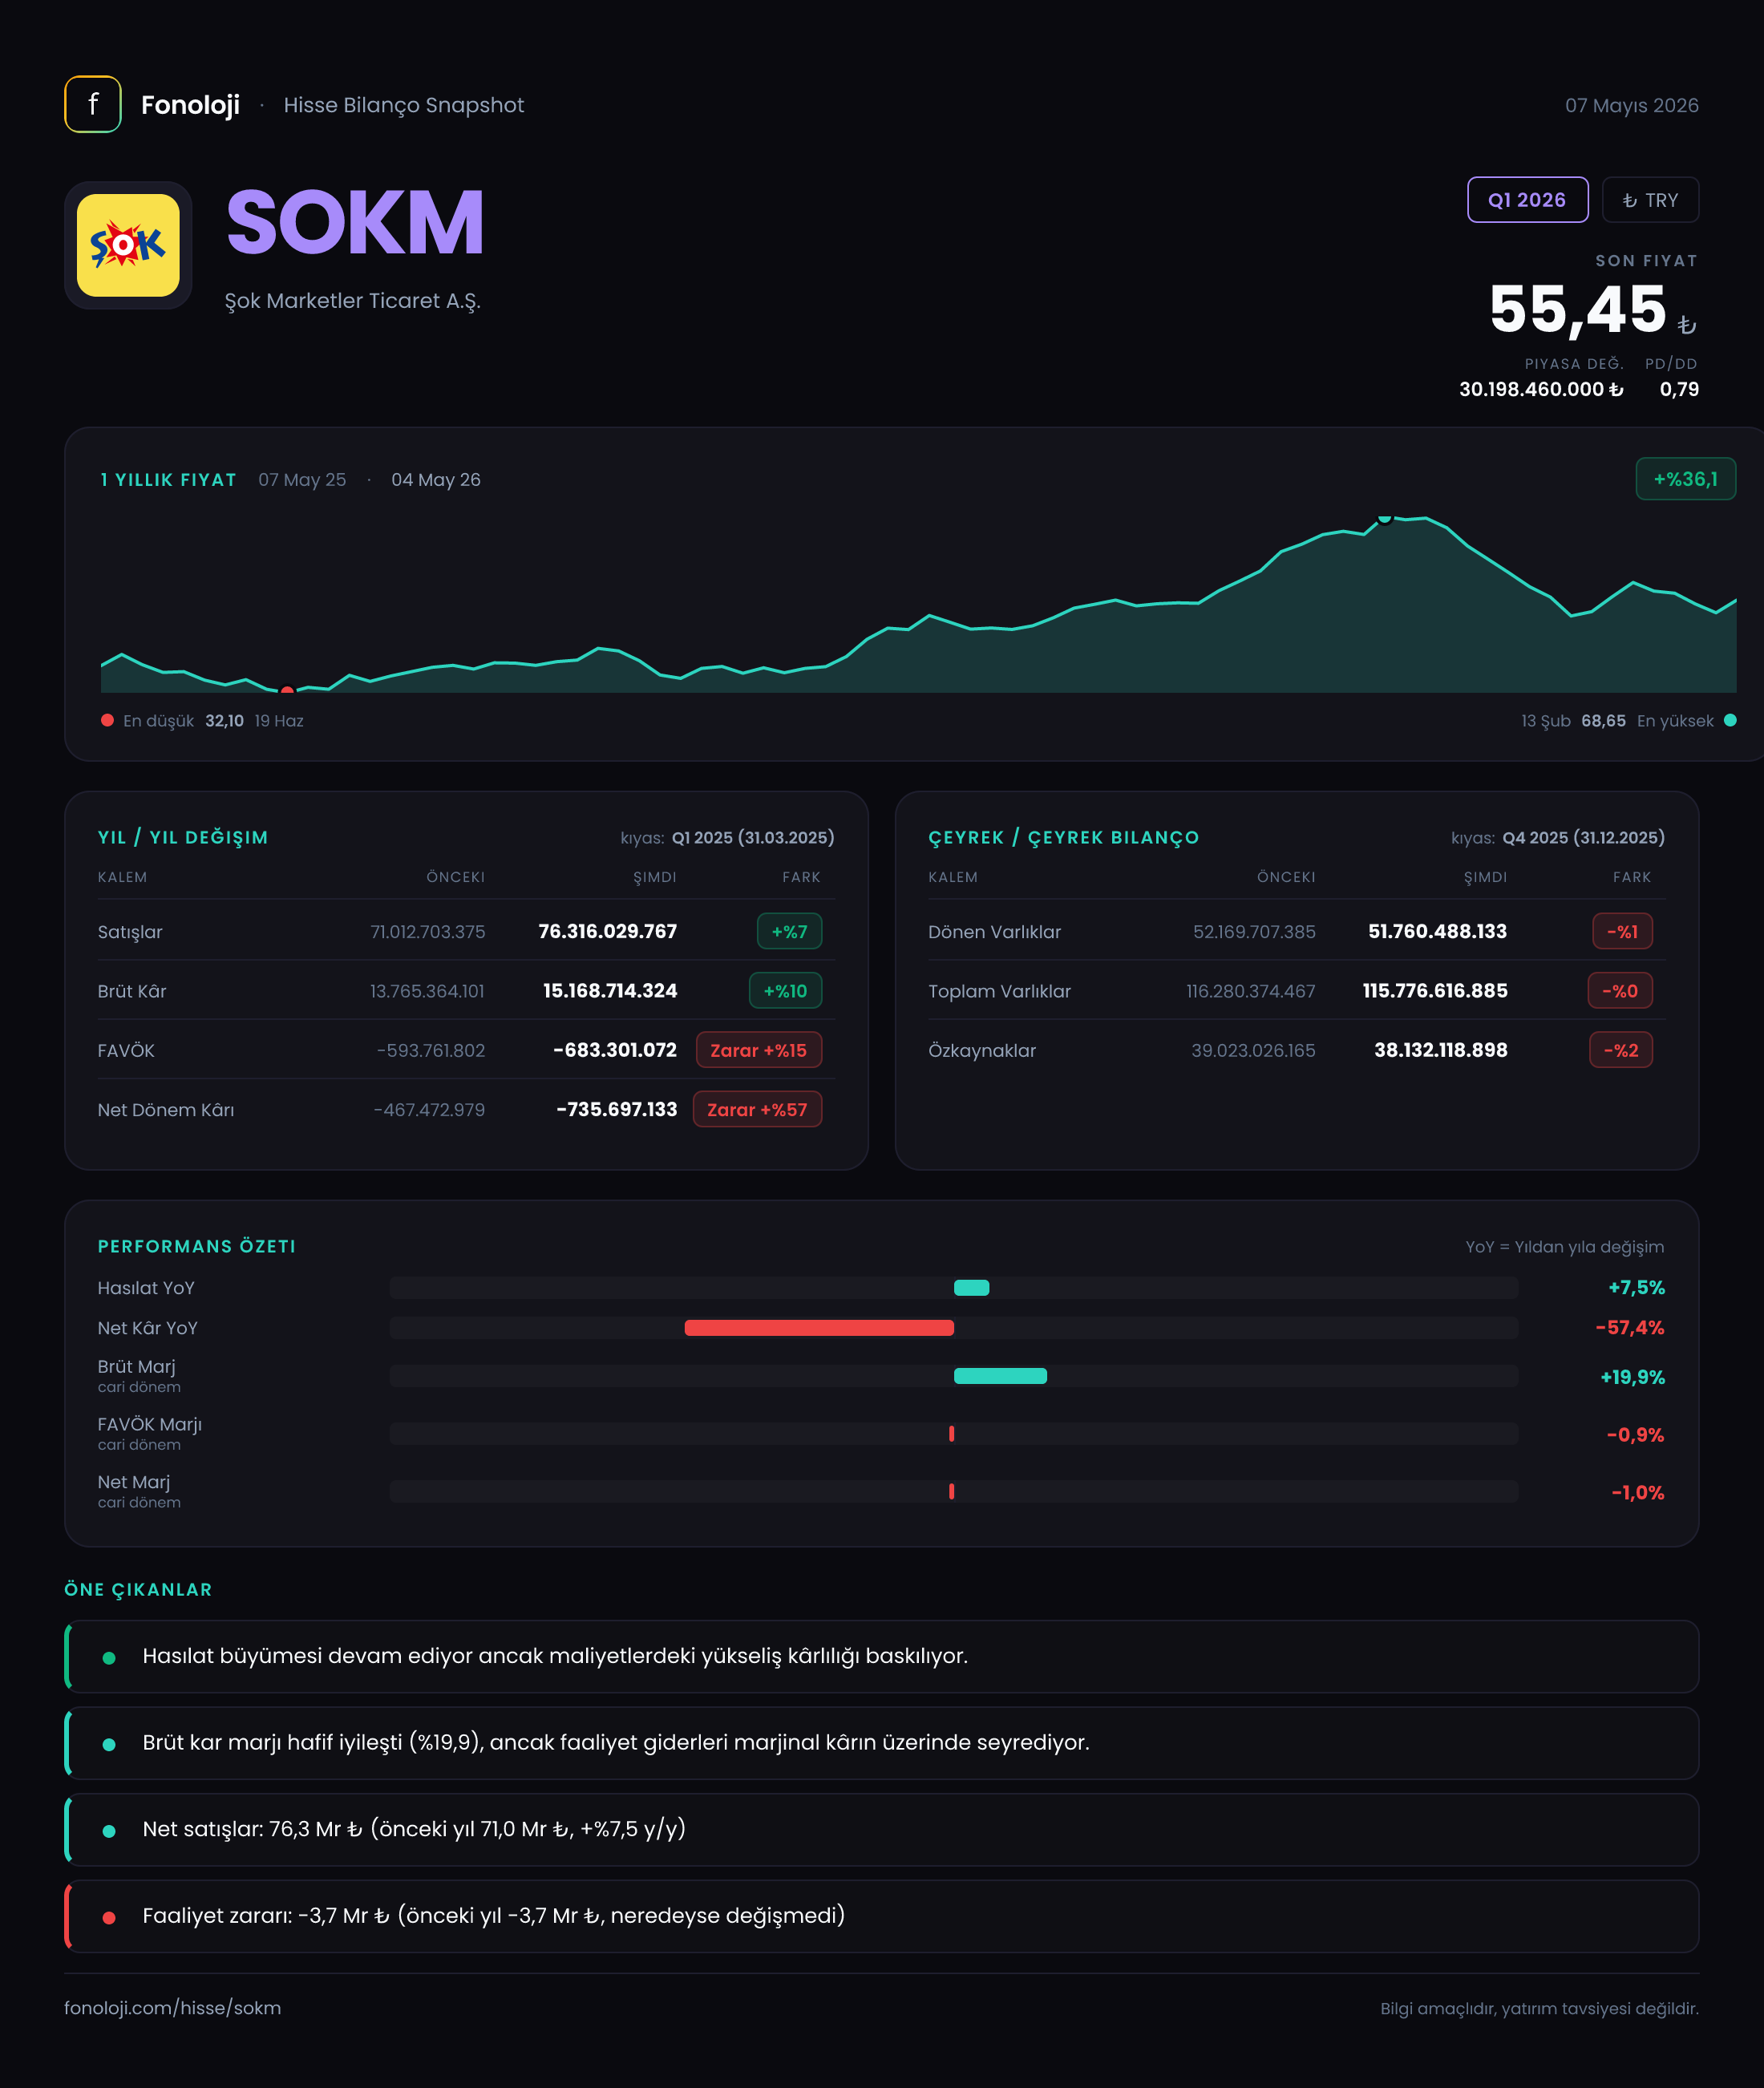Click the Brüt kar marjı hafif iyileşti highlight
1764x2088 pixels.
click(x=881, y=1742)
